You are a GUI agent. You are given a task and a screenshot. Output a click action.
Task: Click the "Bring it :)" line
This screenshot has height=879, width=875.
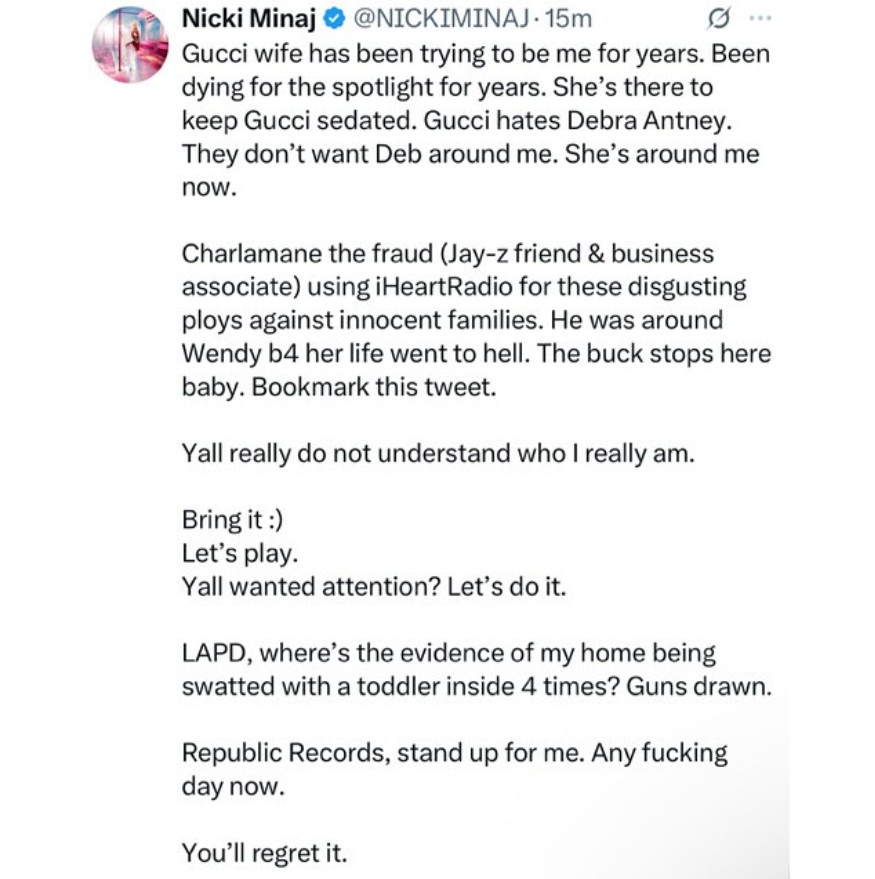tap(227, 520)
